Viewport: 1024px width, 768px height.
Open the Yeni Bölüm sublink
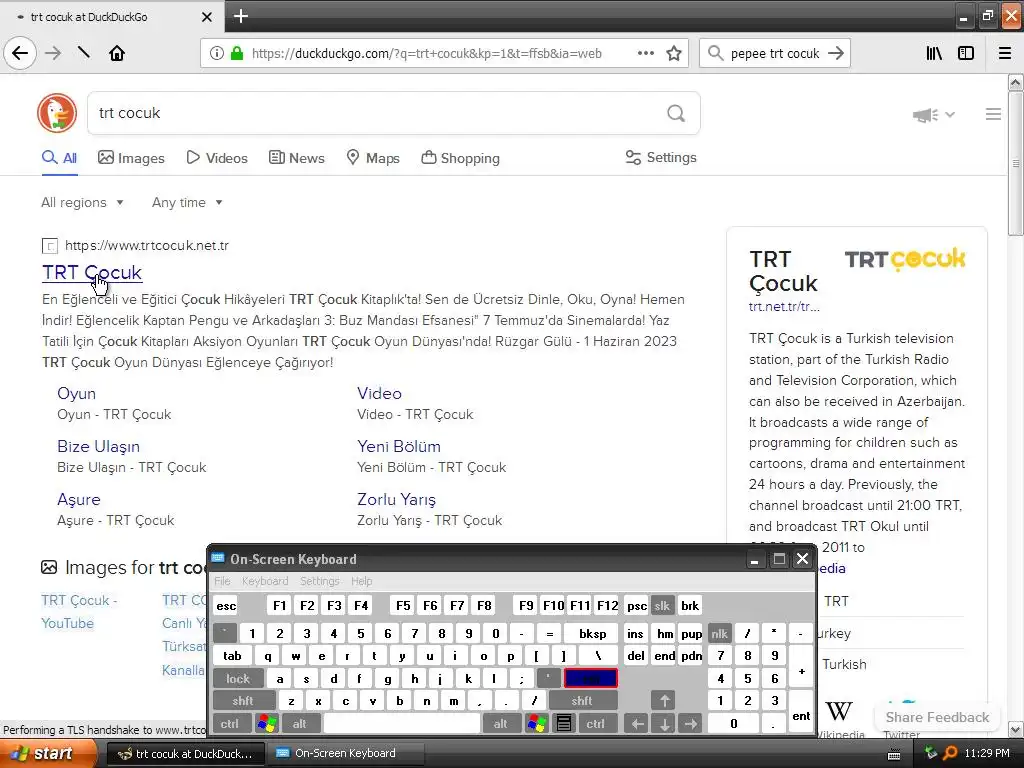[x=398, y=446]
